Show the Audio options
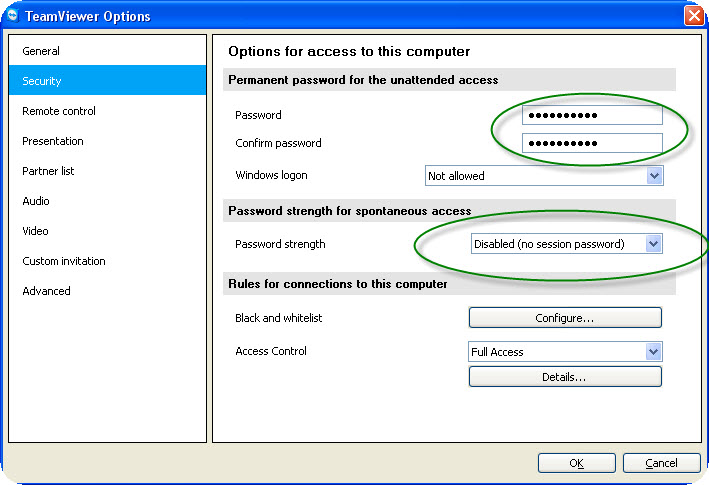The height and width of the screenshot is (485, 709). (36, 201)
